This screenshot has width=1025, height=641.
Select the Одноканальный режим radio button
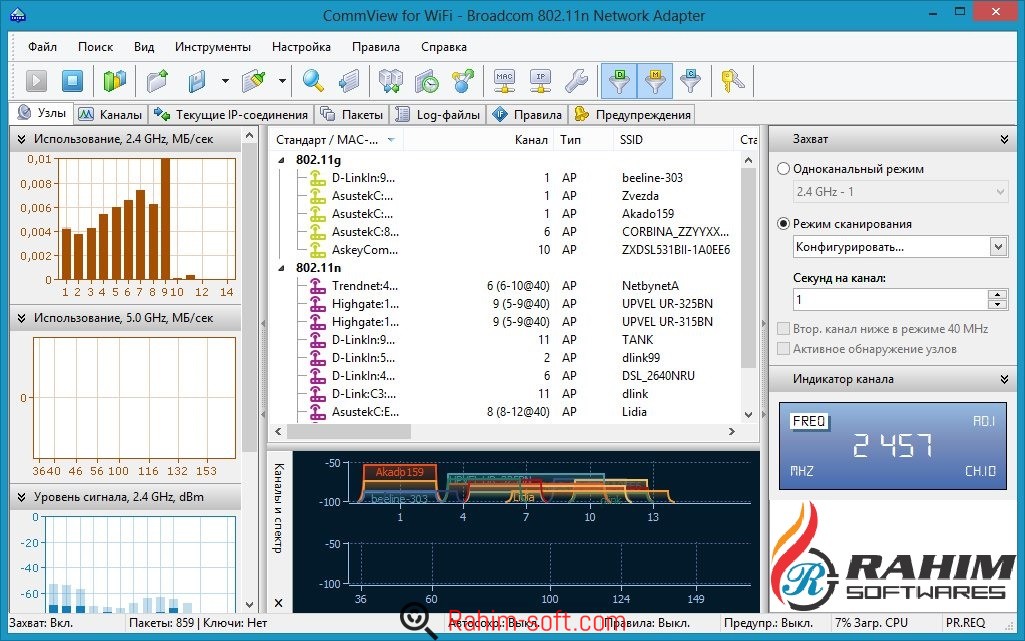point(785,169)
